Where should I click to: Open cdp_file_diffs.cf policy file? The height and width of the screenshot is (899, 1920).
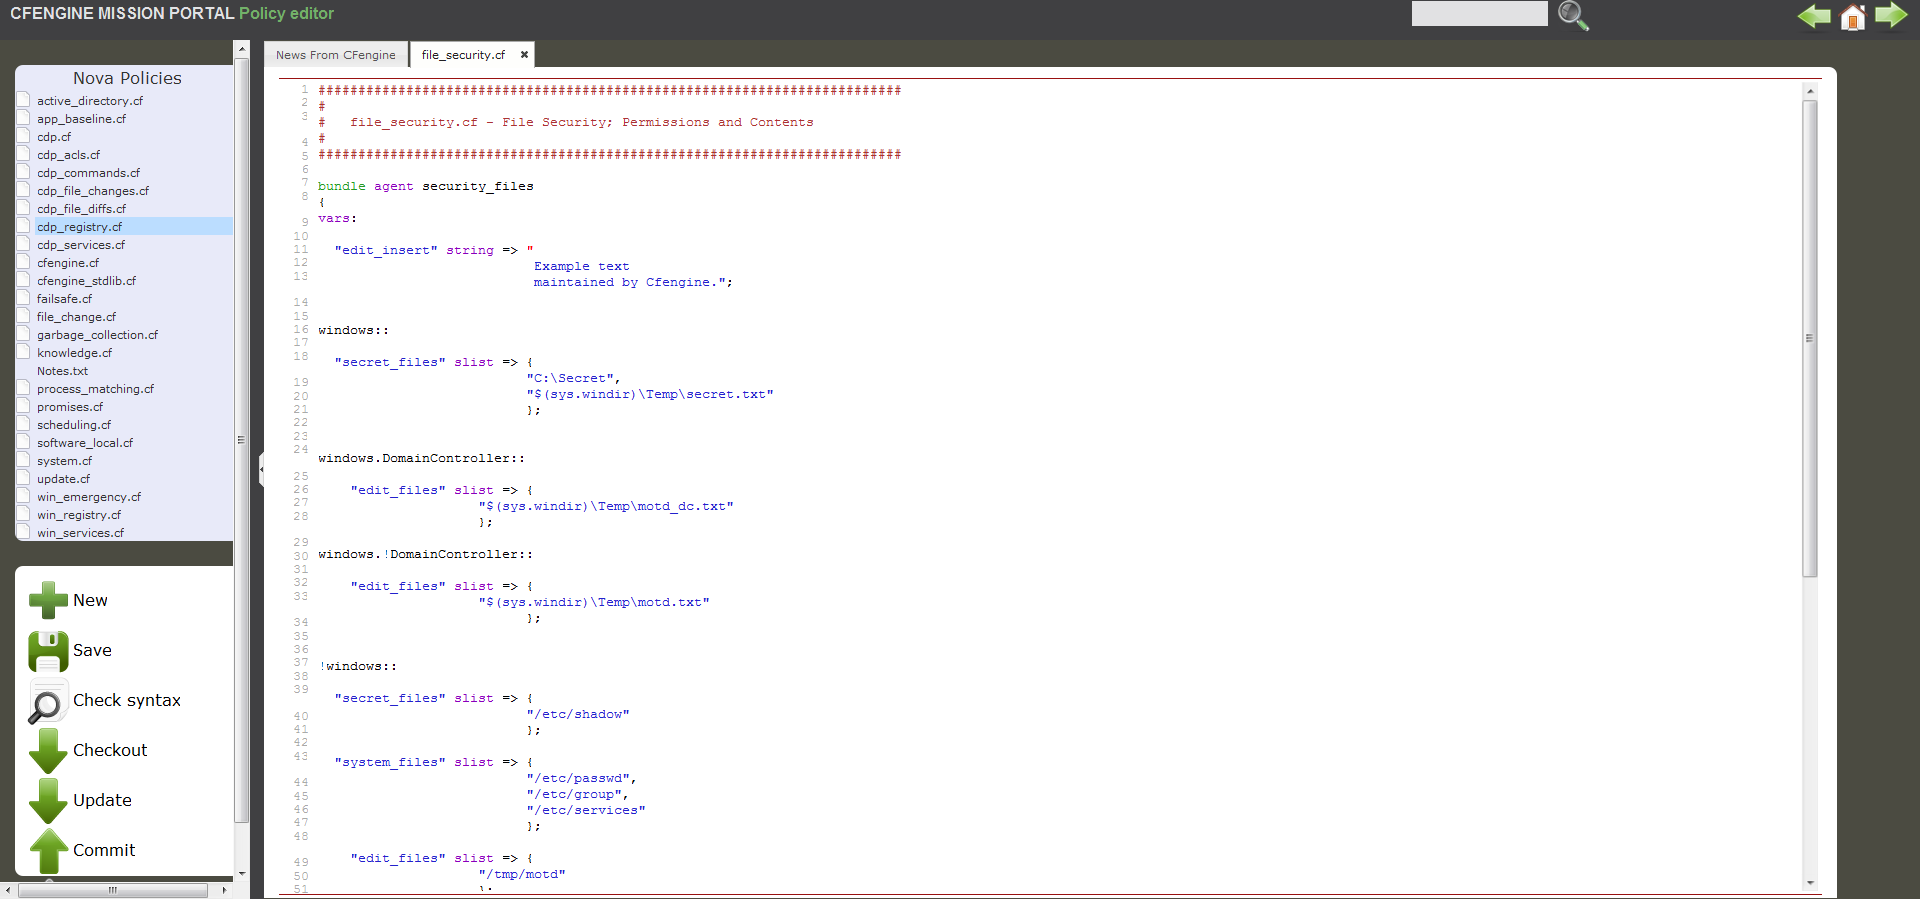[81, 209]
